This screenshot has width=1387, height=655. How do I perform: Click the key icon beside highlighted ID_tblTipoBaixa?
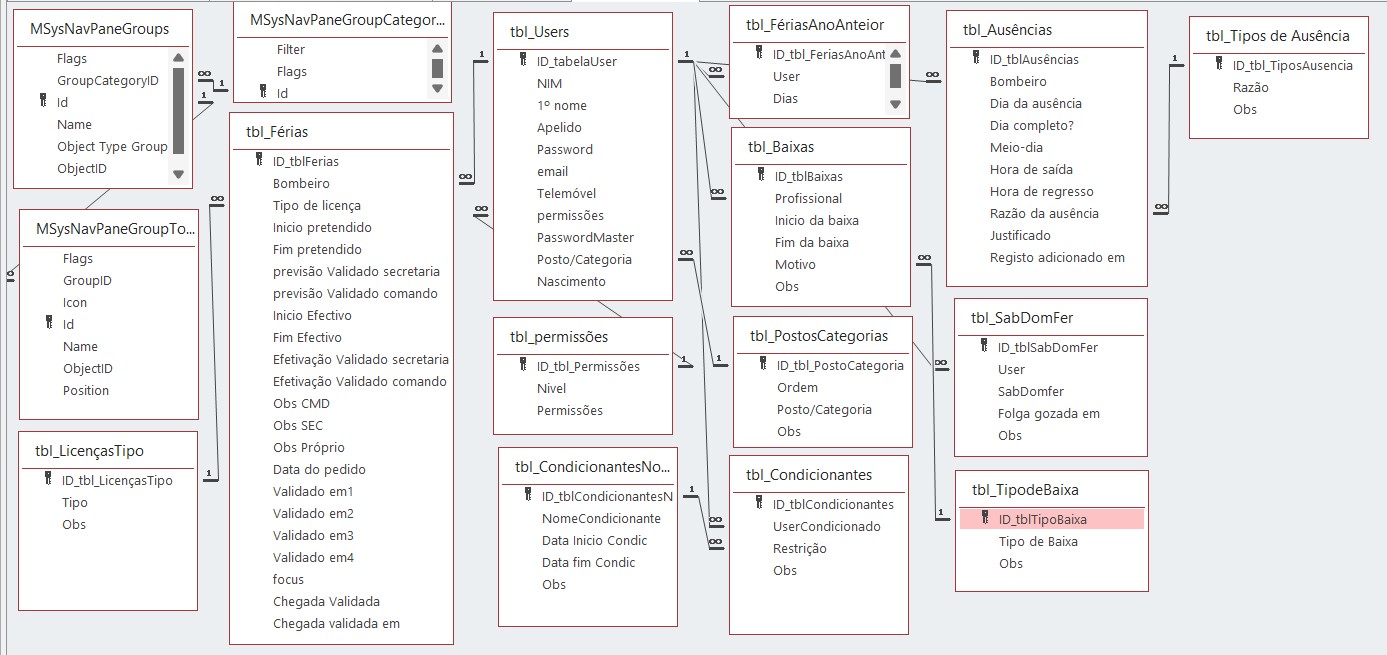tap(985, 518)
